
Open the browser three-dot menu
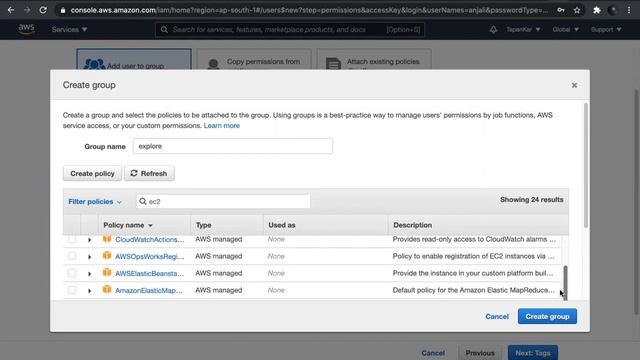629,10
